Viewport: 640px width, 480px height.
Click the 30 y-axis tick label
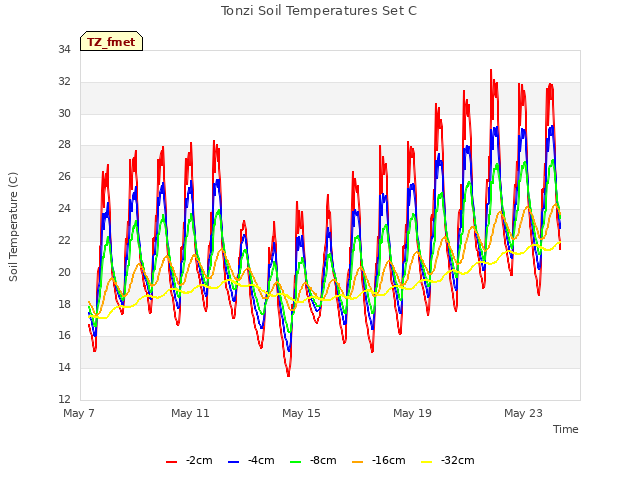(64, 113)
